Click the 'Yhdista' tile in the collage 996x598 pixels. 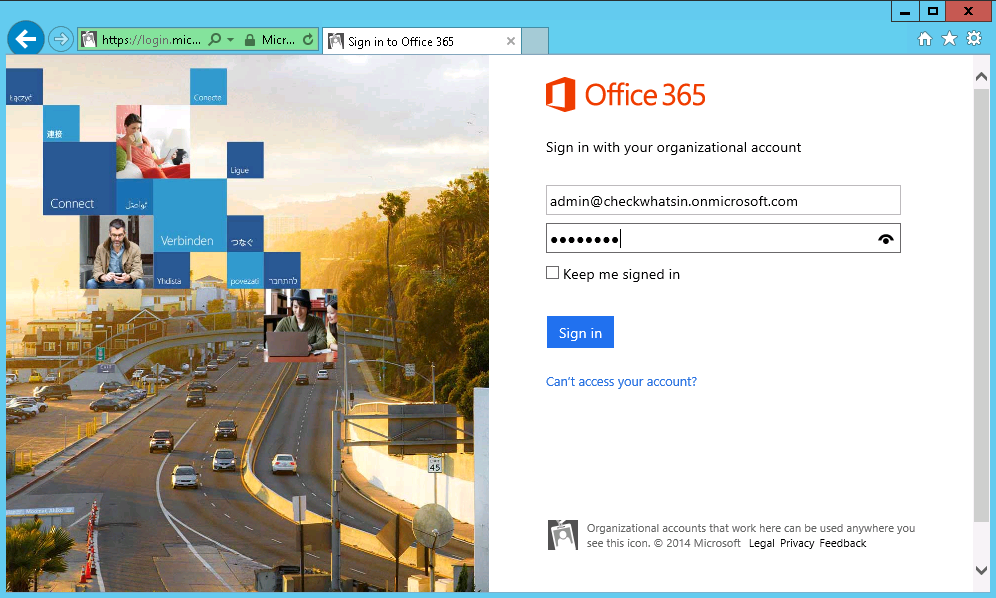(x=172, y=271)
